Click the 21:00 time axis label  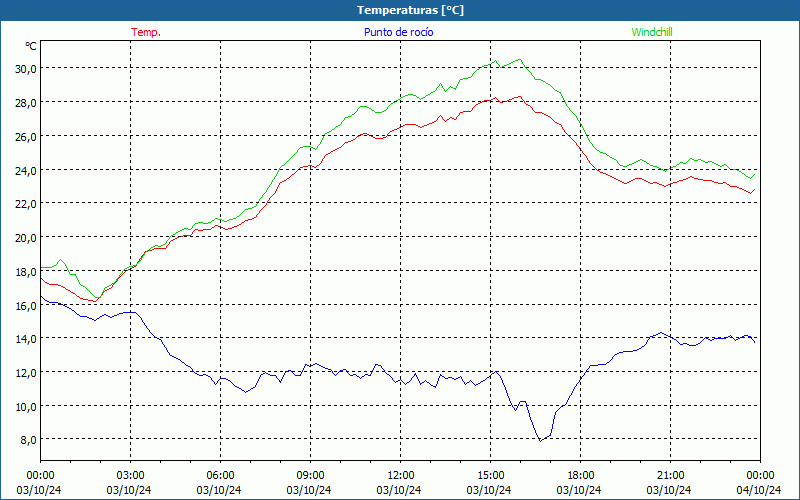click(670, 476)
